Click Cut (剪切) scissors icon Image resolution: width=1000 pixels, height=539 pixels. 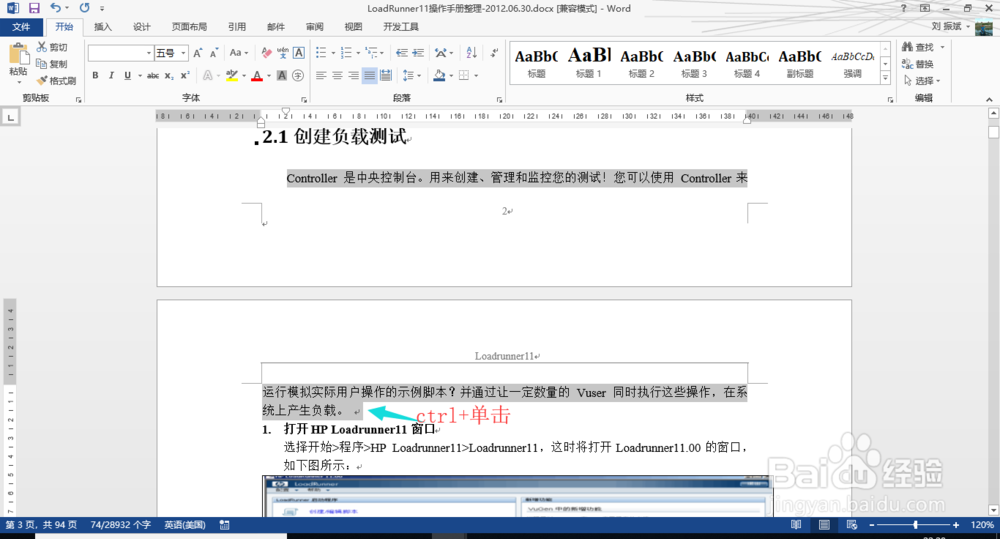[41, 47]
